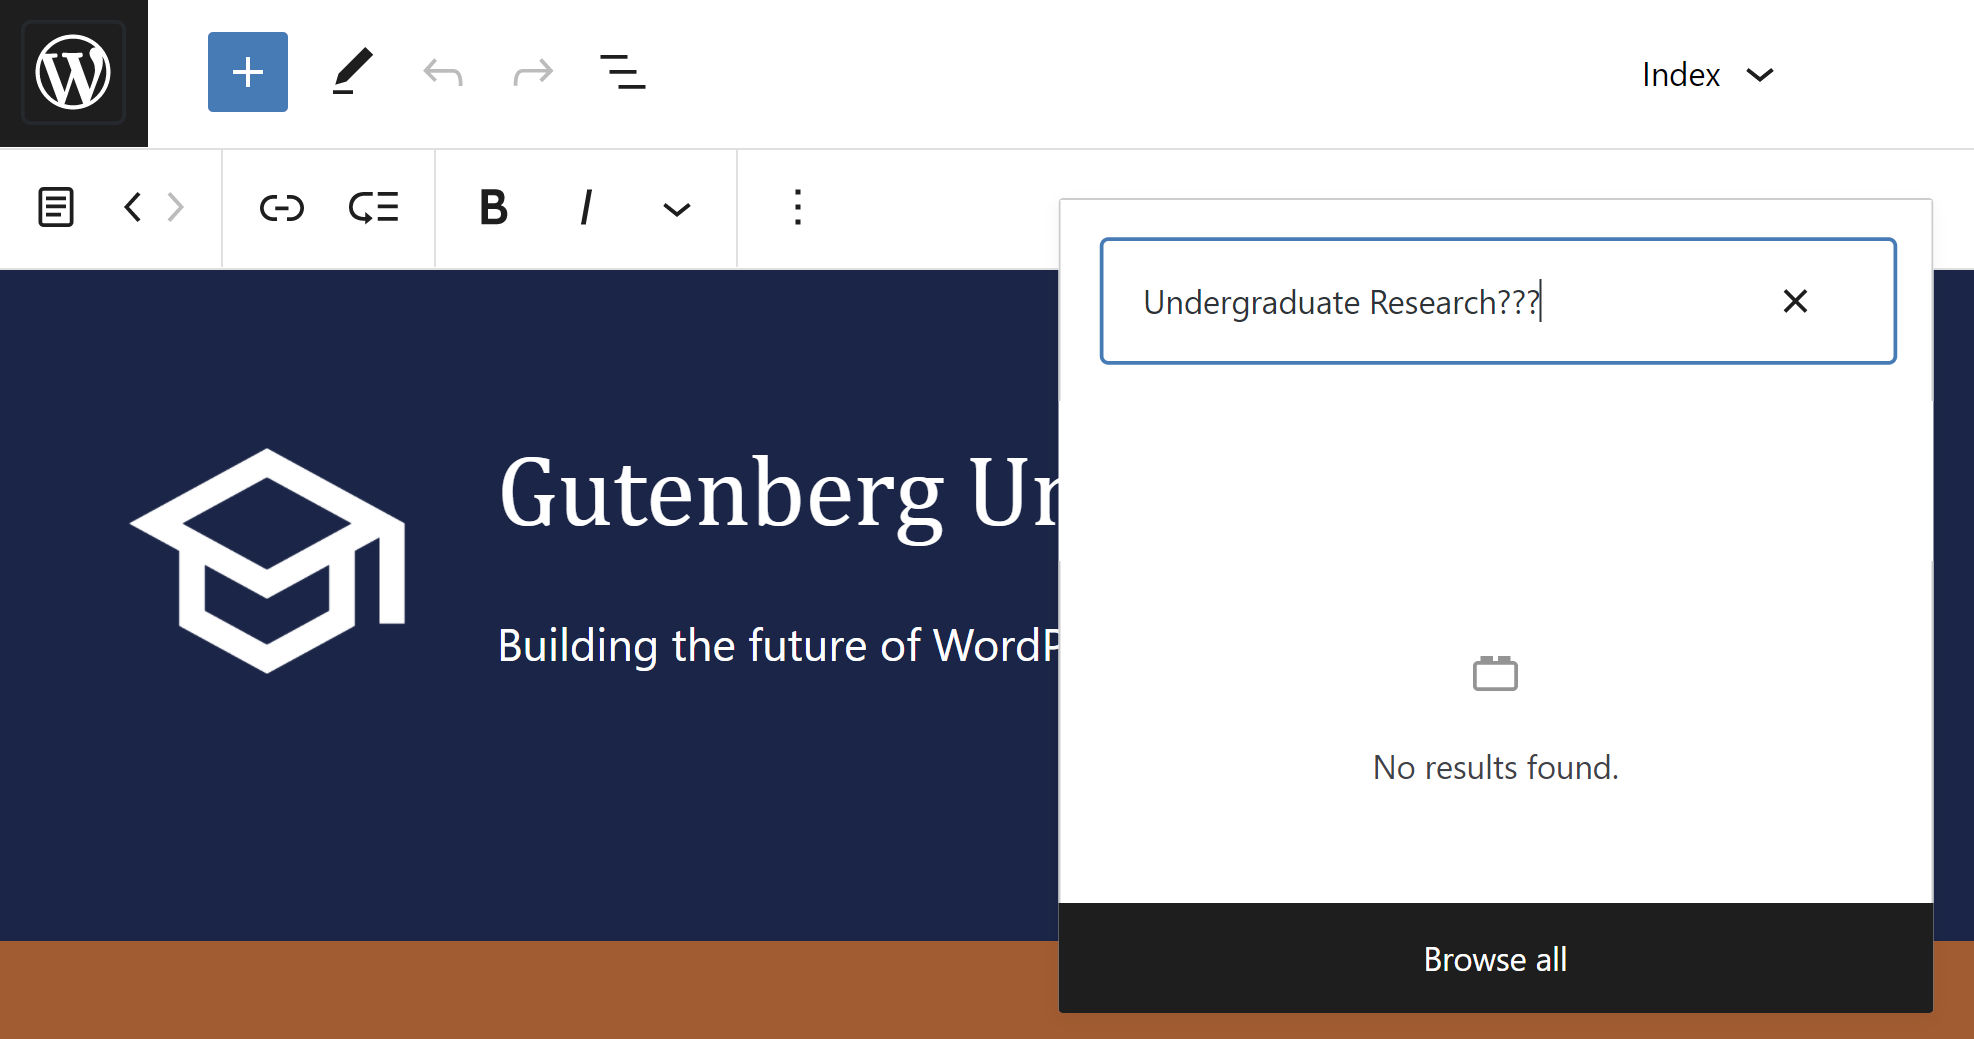The width and height of the screenshot is (1974, 1039).
Task: Redo the last change
Action: [532, 71]
